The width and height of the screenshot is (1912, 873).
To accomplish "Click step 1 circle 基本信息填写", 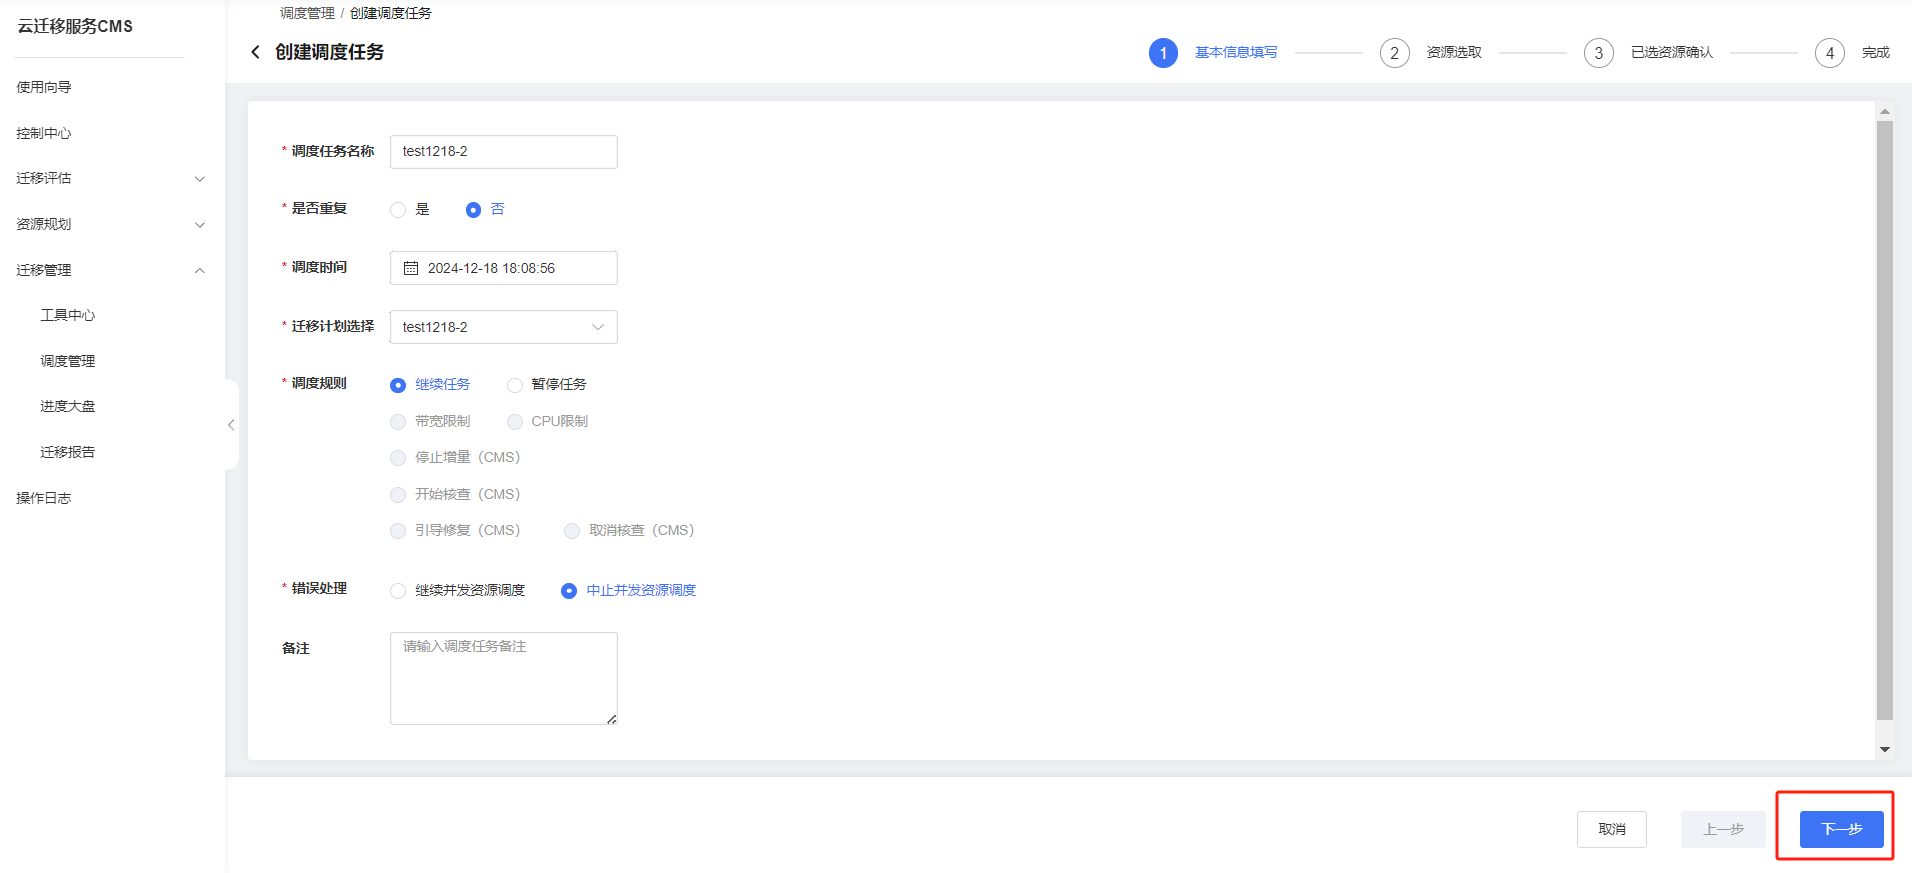I will pyautogui.click(x=1163, y=53).
